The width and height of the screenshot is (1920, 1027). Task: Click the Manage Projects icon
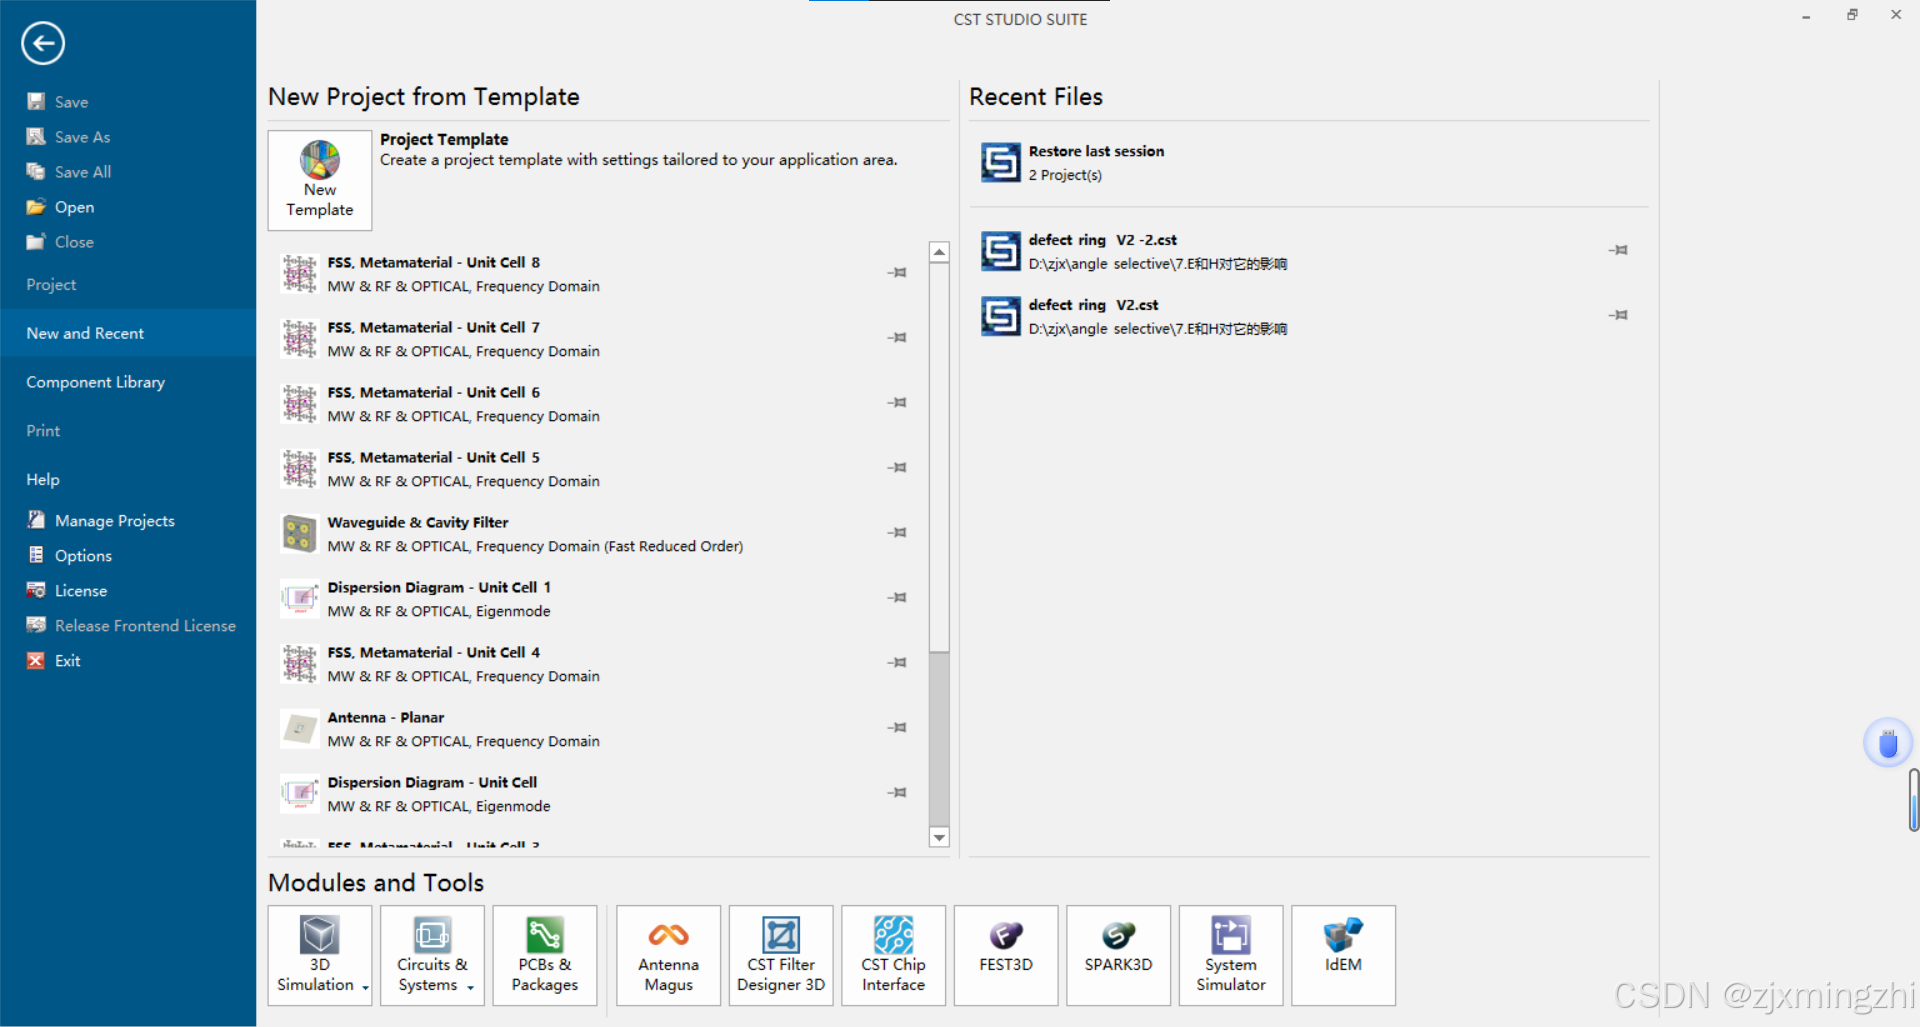[36, 519]
